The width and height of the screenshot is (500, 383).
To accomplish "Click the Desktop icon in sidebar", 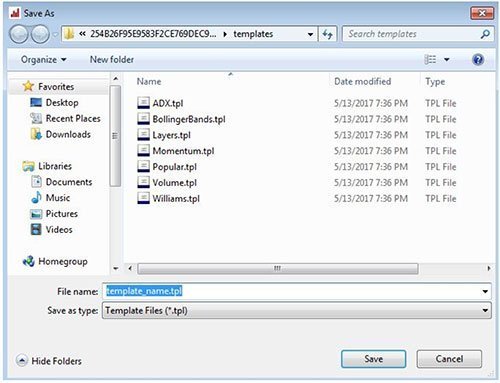I will [36, 102].
